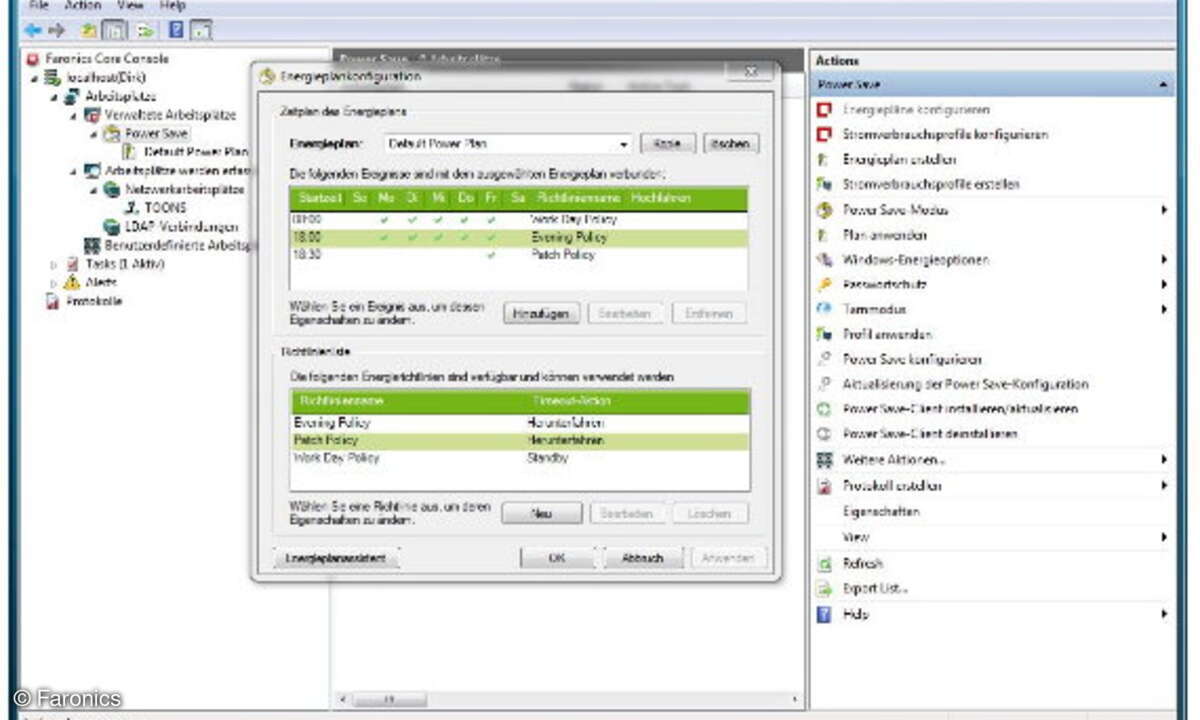Click the Back arrow in the toolbar
The image size is (1200, 720).
[x=32, y=30]
